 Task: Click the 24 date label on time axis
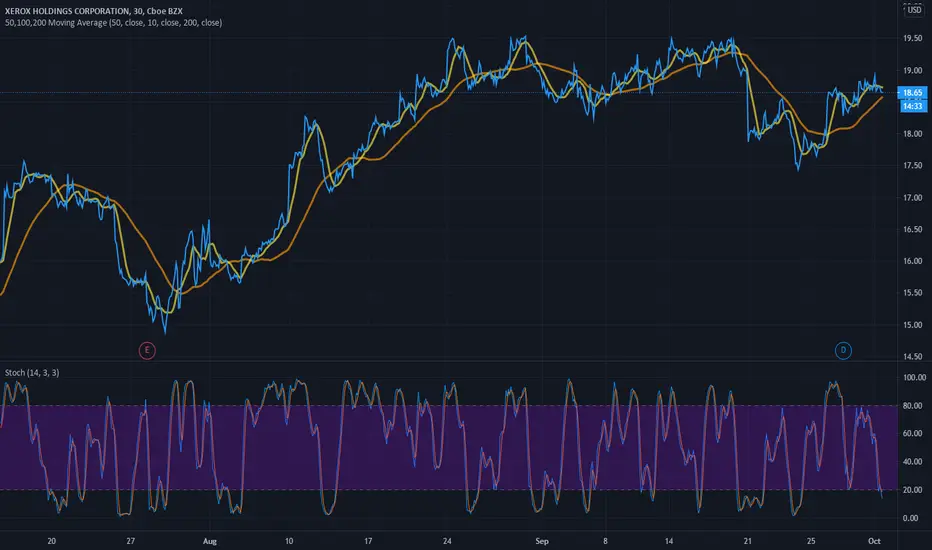447,541
